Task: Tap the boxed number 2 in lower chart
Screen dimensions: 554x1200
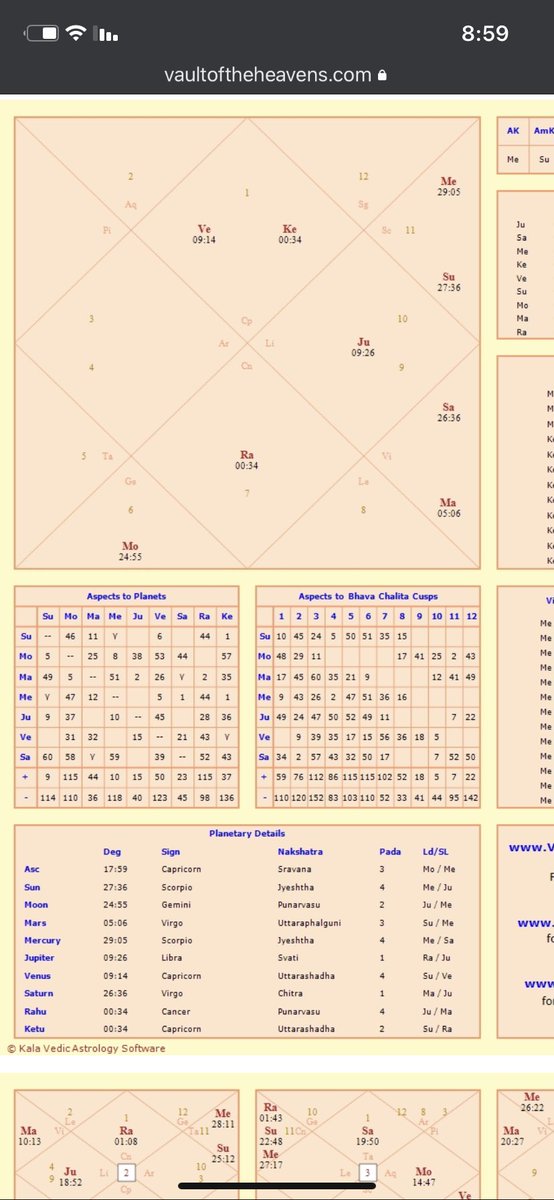Action: 127,1170
